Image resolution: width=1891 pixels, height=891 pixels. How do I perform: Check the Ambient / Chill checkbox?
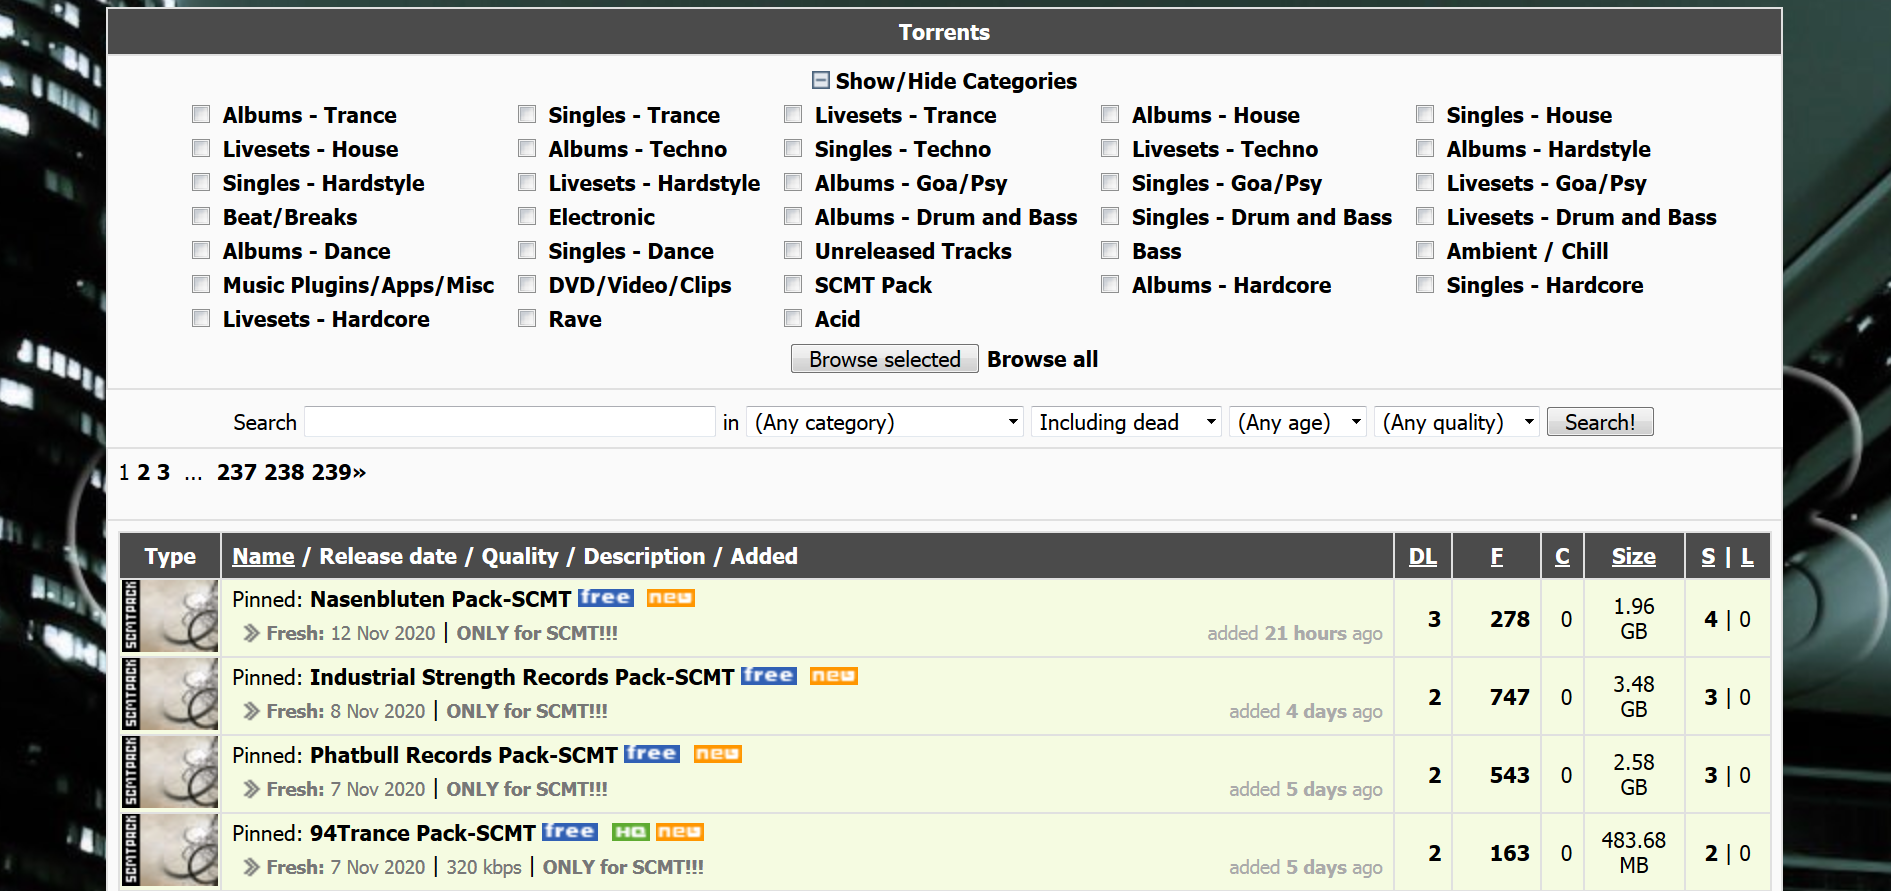click(x=1425, y=250)
